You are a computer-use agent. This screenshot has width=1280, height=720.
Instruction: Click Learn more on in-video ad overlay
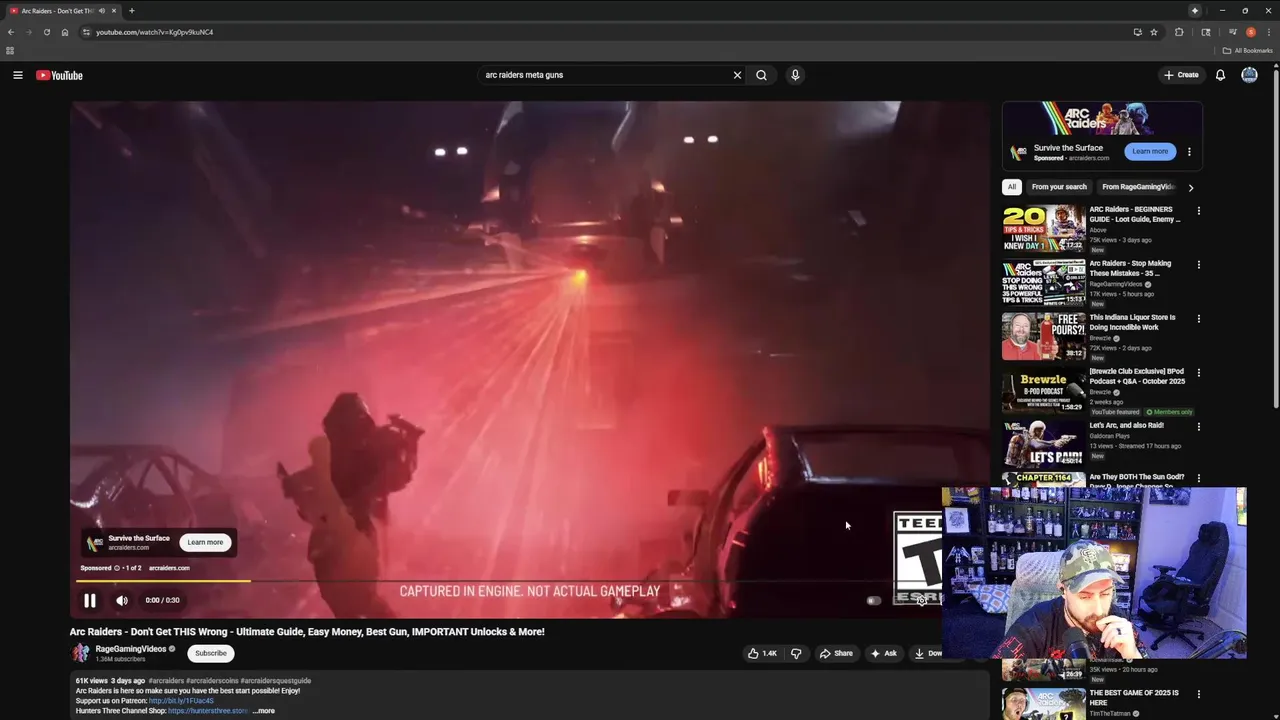pos(205,542)
